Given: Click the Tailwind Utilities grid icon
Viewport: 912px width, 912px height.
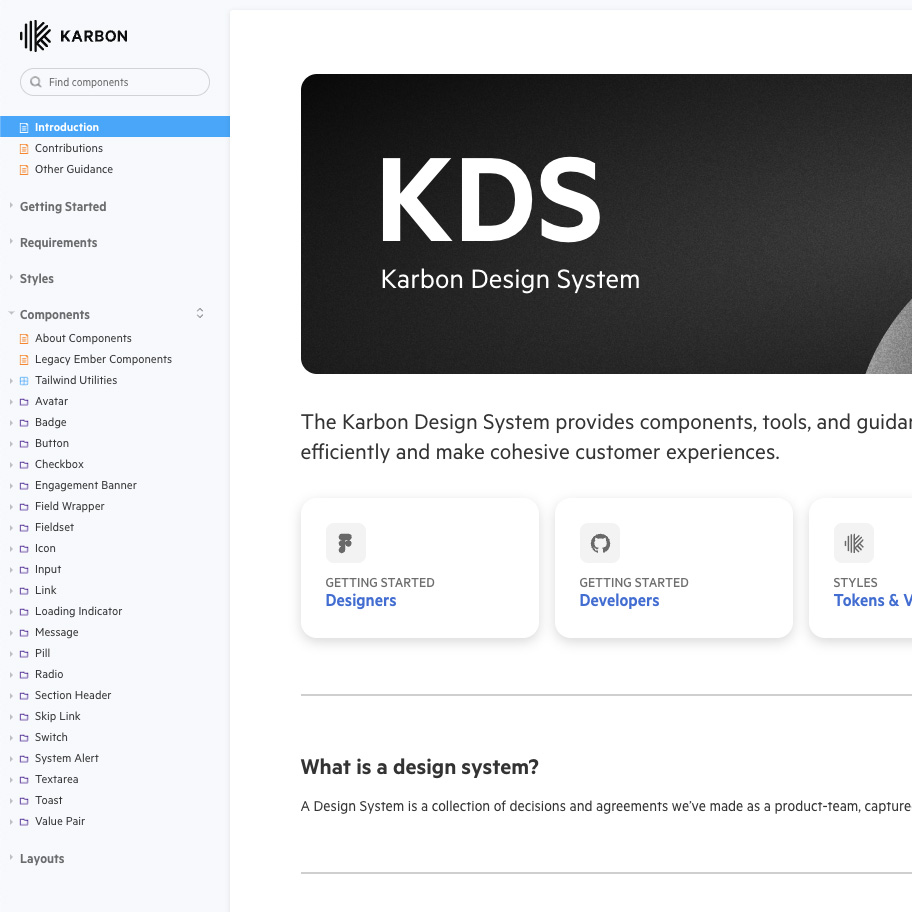Looking at the screenshot, I should click(x=25, y=381).
